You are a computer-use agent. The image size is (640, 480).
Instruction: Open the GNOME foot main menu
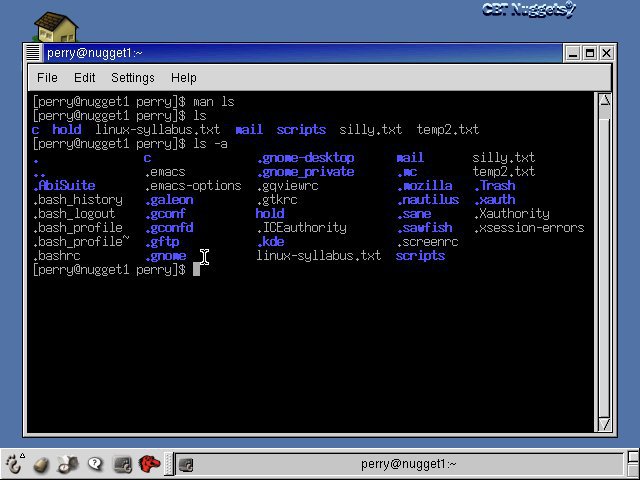pyautogui.click(x=15, y=464)
